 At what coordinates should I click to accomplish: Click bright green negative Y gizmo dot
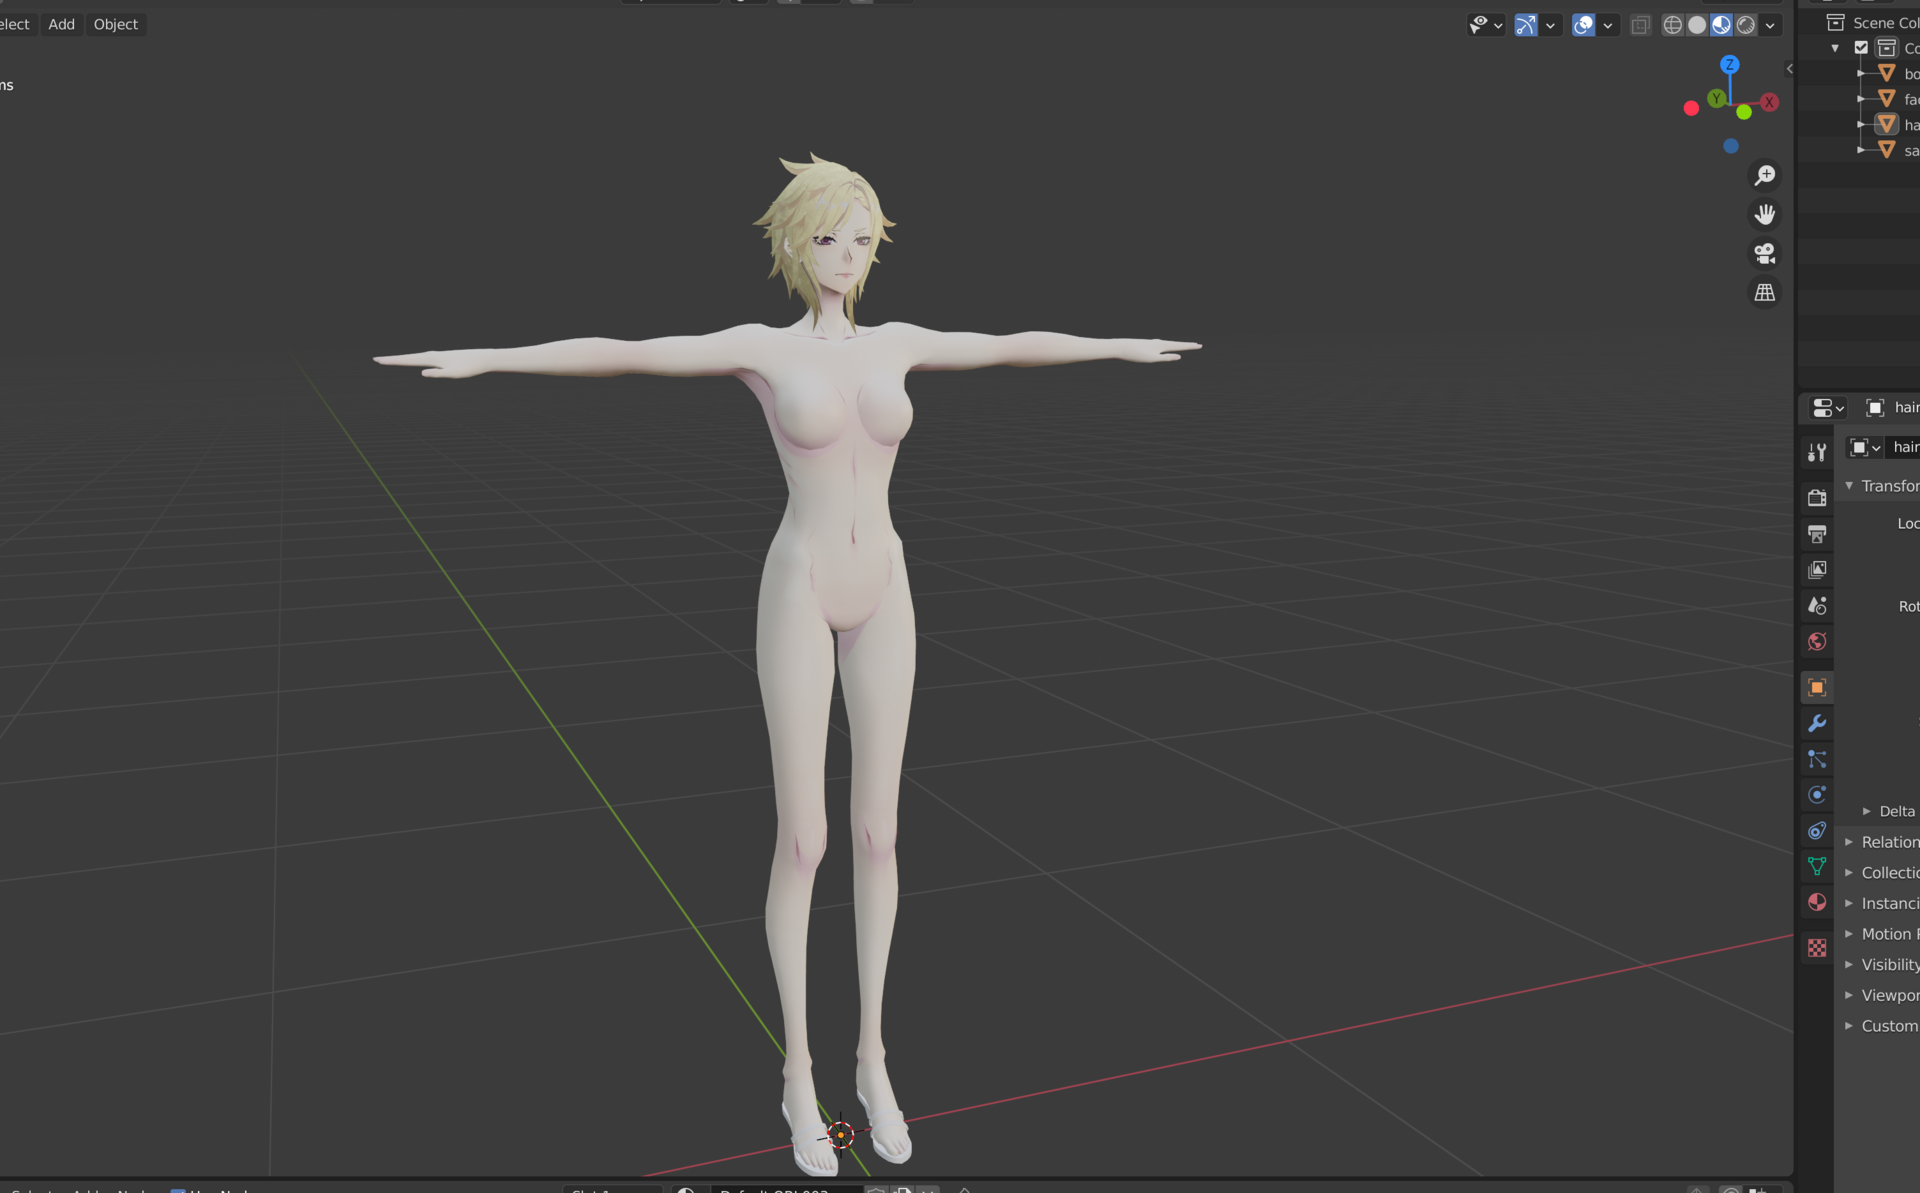[1744, 112]
